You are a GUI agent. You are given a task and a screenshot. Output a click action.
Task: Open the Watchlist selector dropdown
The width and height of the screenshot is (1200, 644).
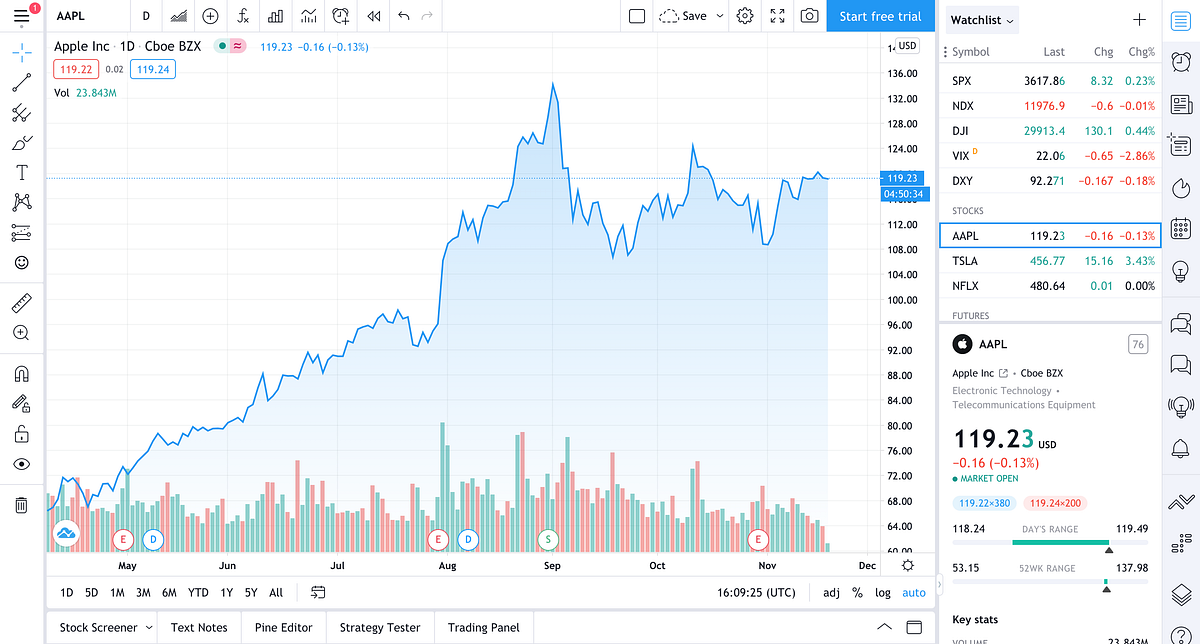click(x=981, y=19)
